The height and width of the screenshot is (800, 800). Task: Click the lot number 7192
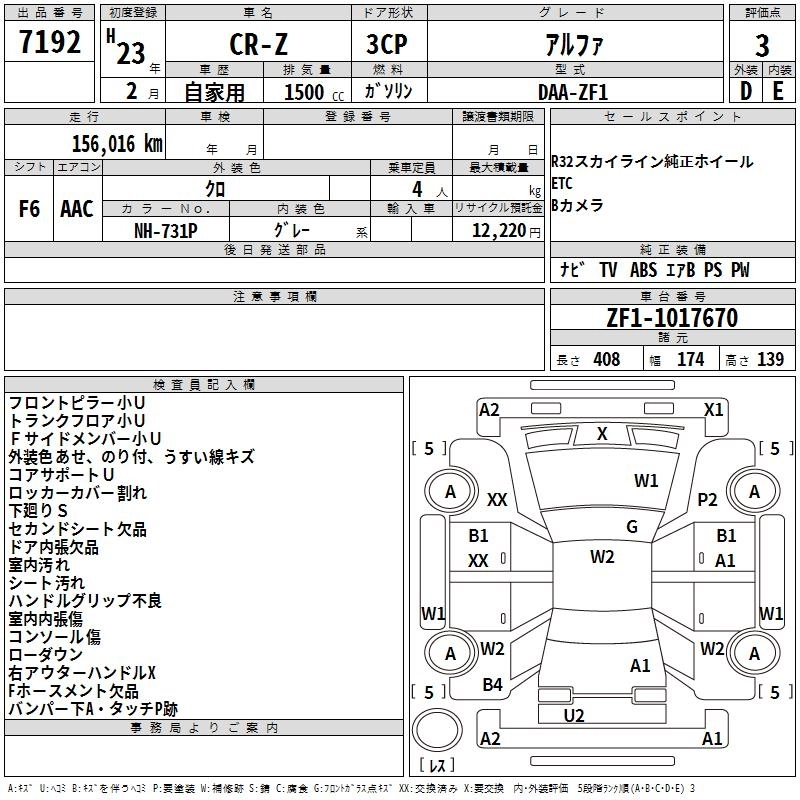pyautogui.click(x=50, y=43)
